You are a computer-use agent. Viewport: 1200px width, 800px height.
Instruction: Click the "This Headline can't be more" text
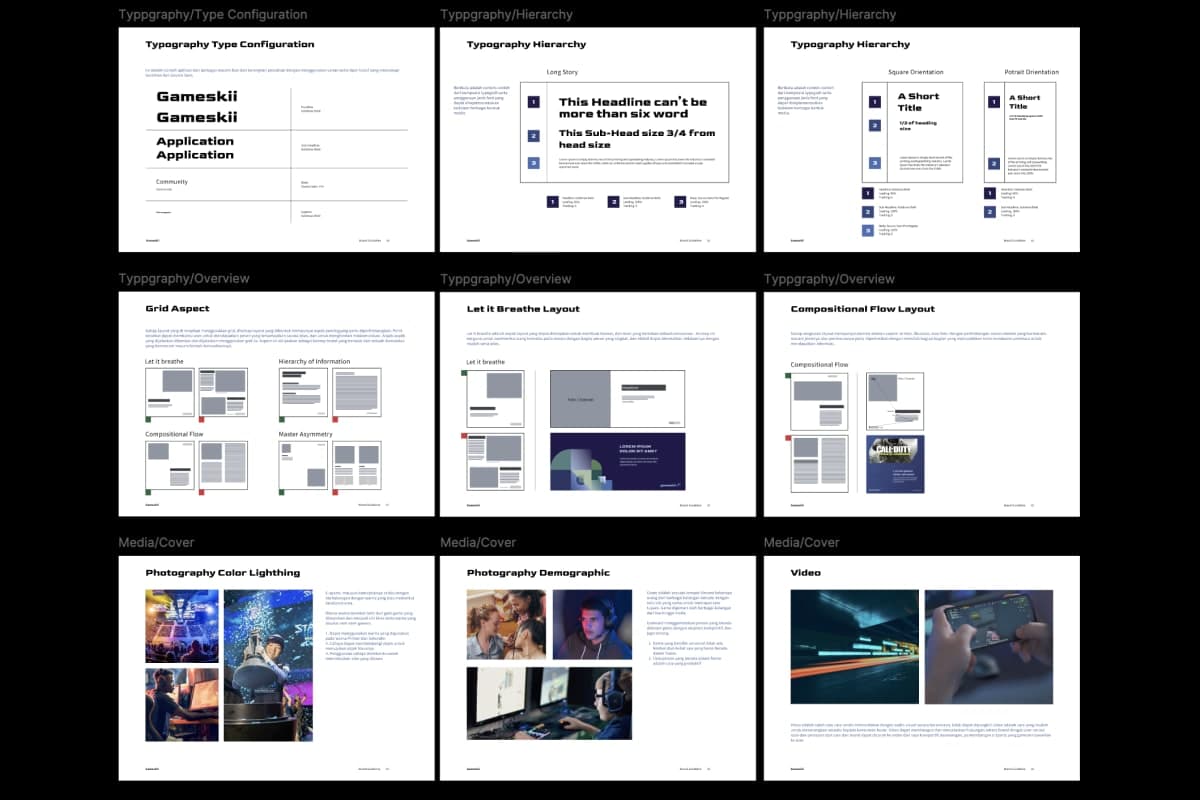pyautogui.click(x=632, y=108)
